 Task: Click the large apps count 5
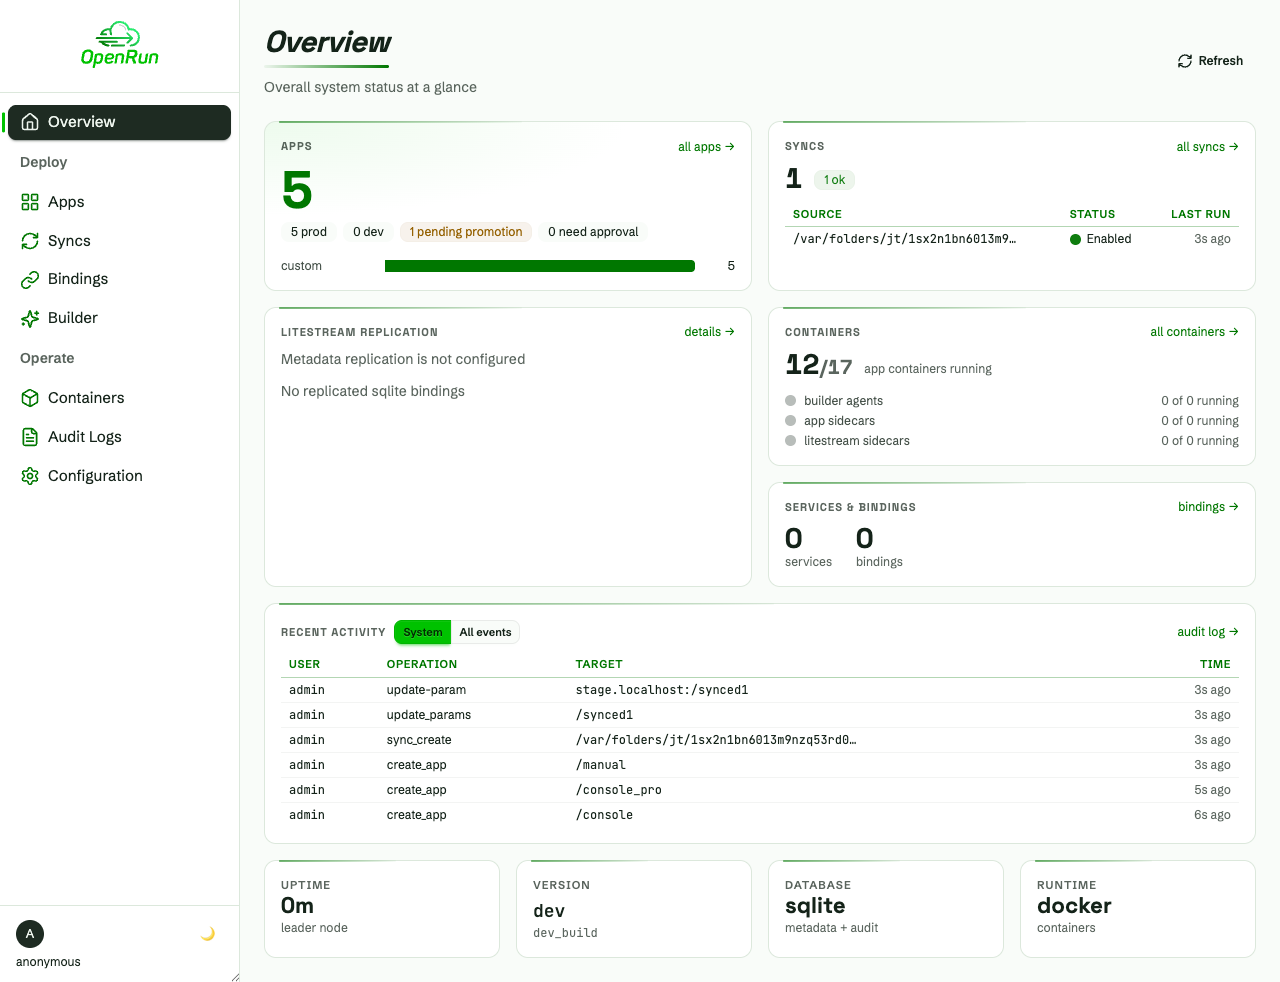click(297, 190)
